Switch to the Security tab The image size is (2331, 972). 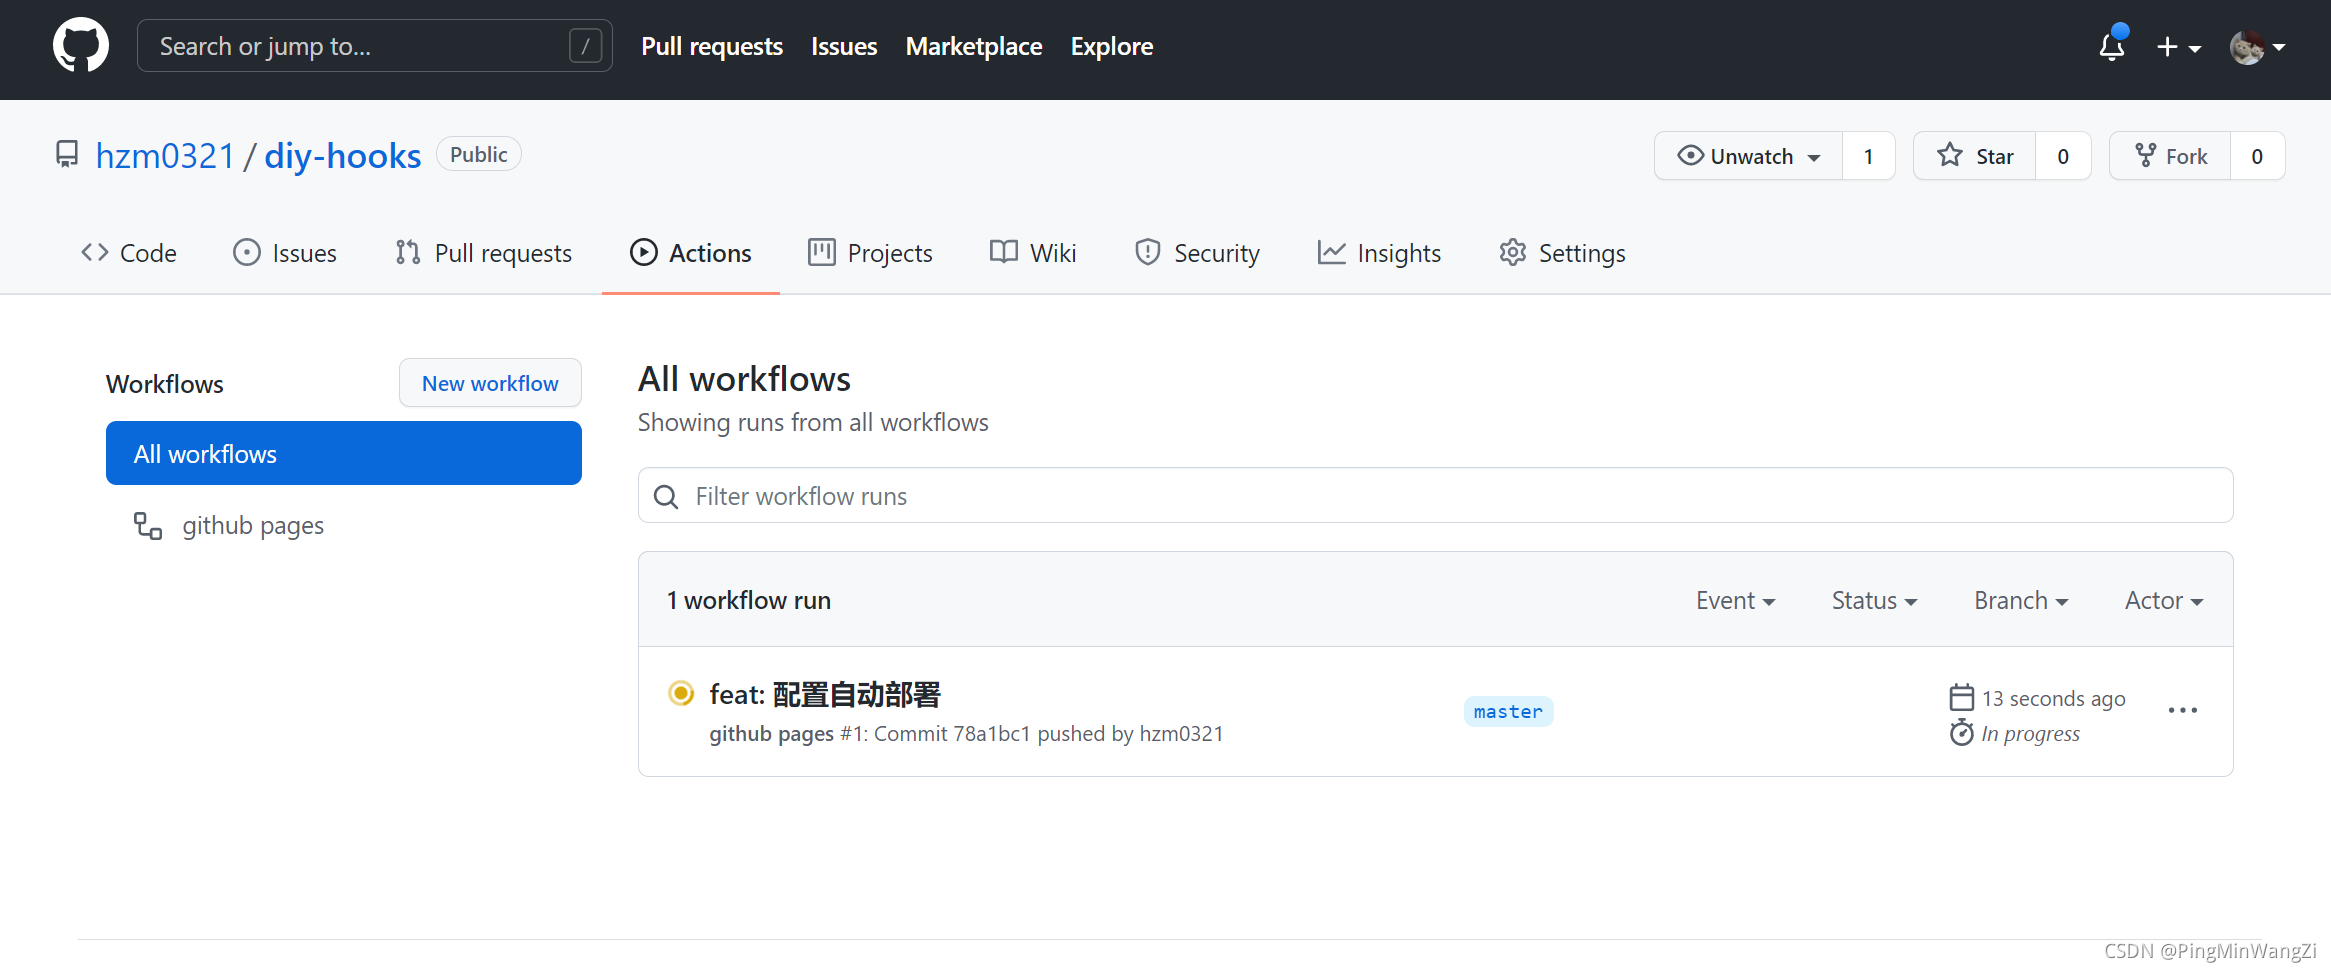(x=1197, y=253)
